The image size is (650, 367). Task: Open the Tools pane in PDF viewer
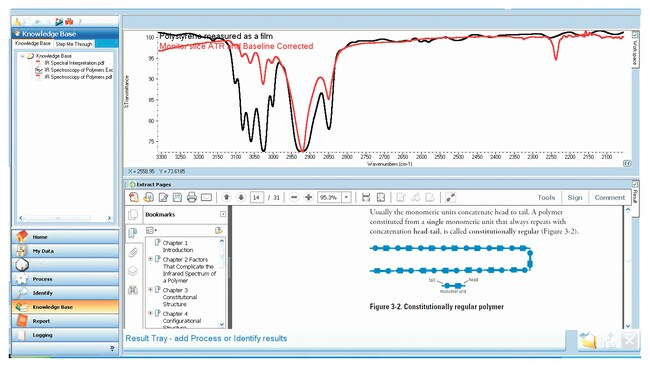click(546, 197)
